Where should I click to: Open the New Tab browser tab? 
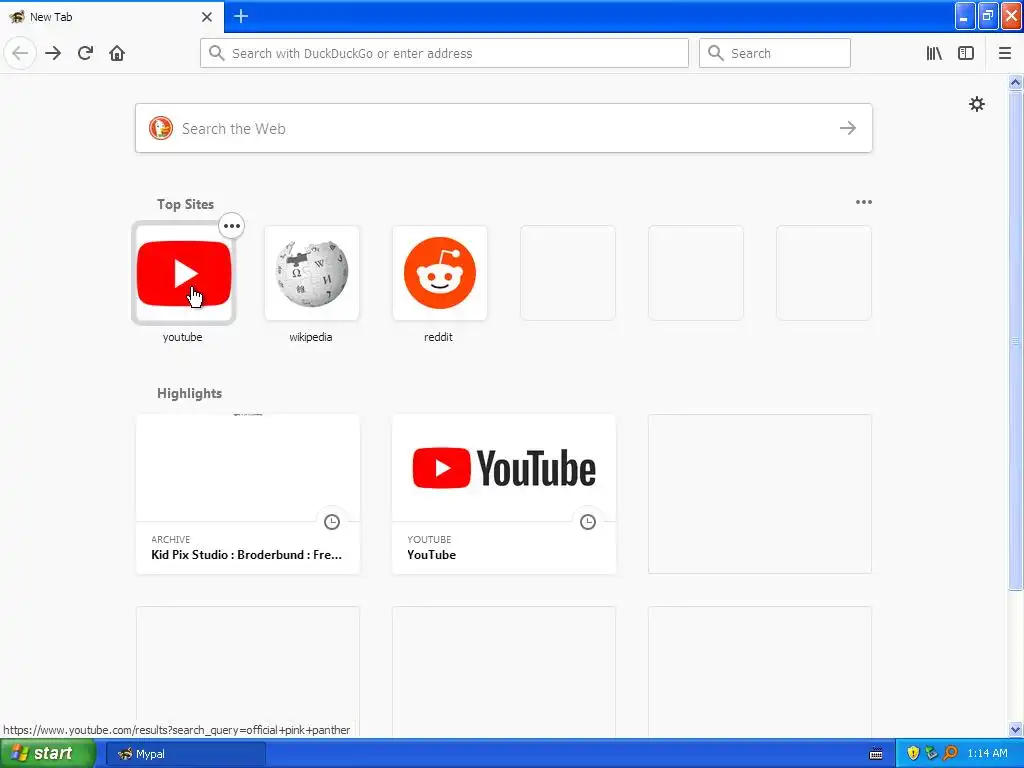tap(111, 16)
